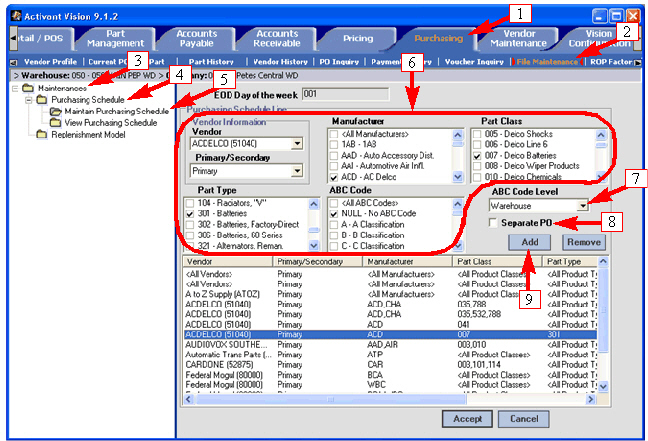Click the View Purchasing Schedule folder icon
648x441 pixels.
[x=55, y=123]
